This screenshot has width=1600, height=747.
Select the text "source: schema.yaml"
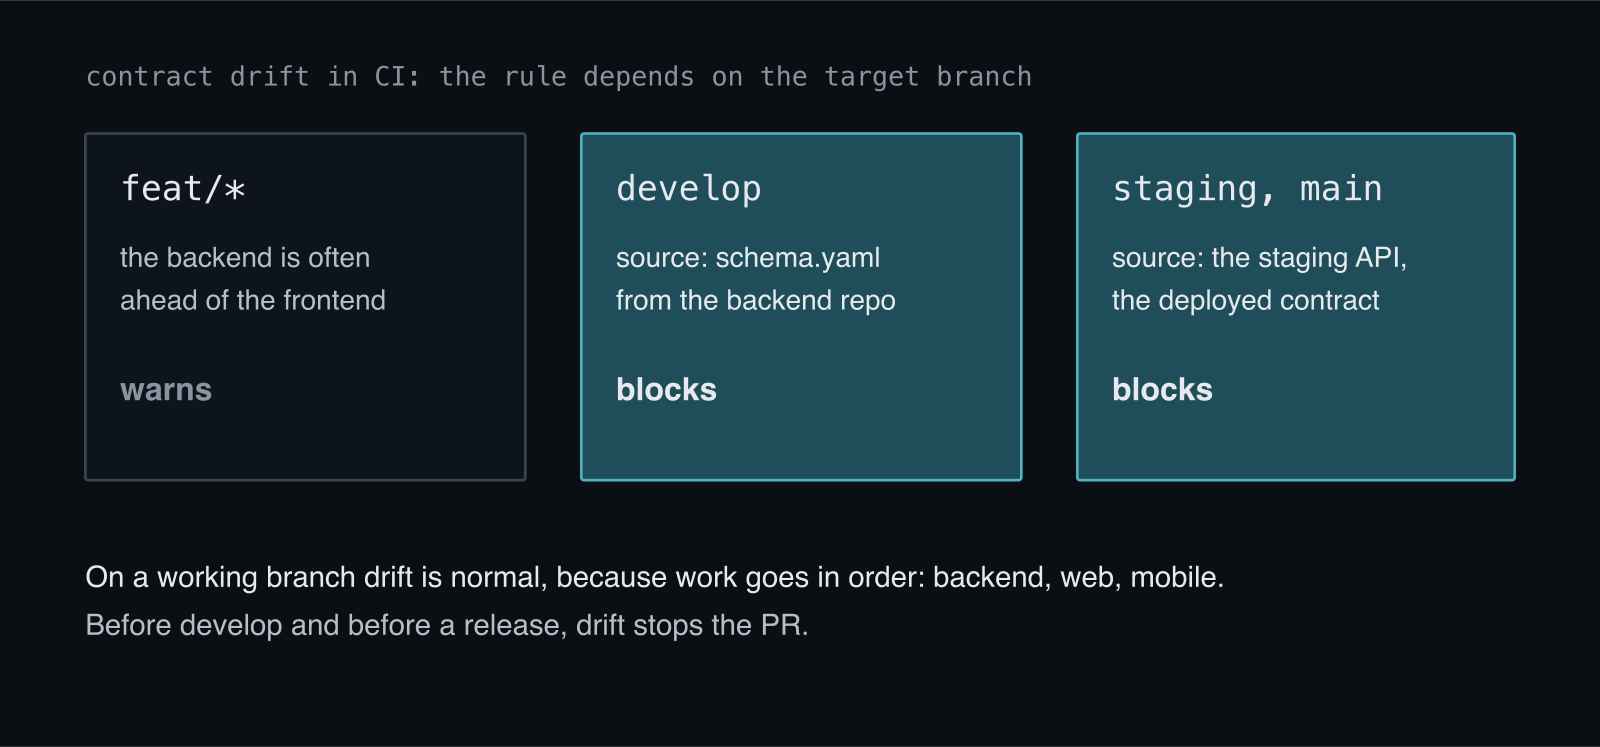(x=748, y=258)
